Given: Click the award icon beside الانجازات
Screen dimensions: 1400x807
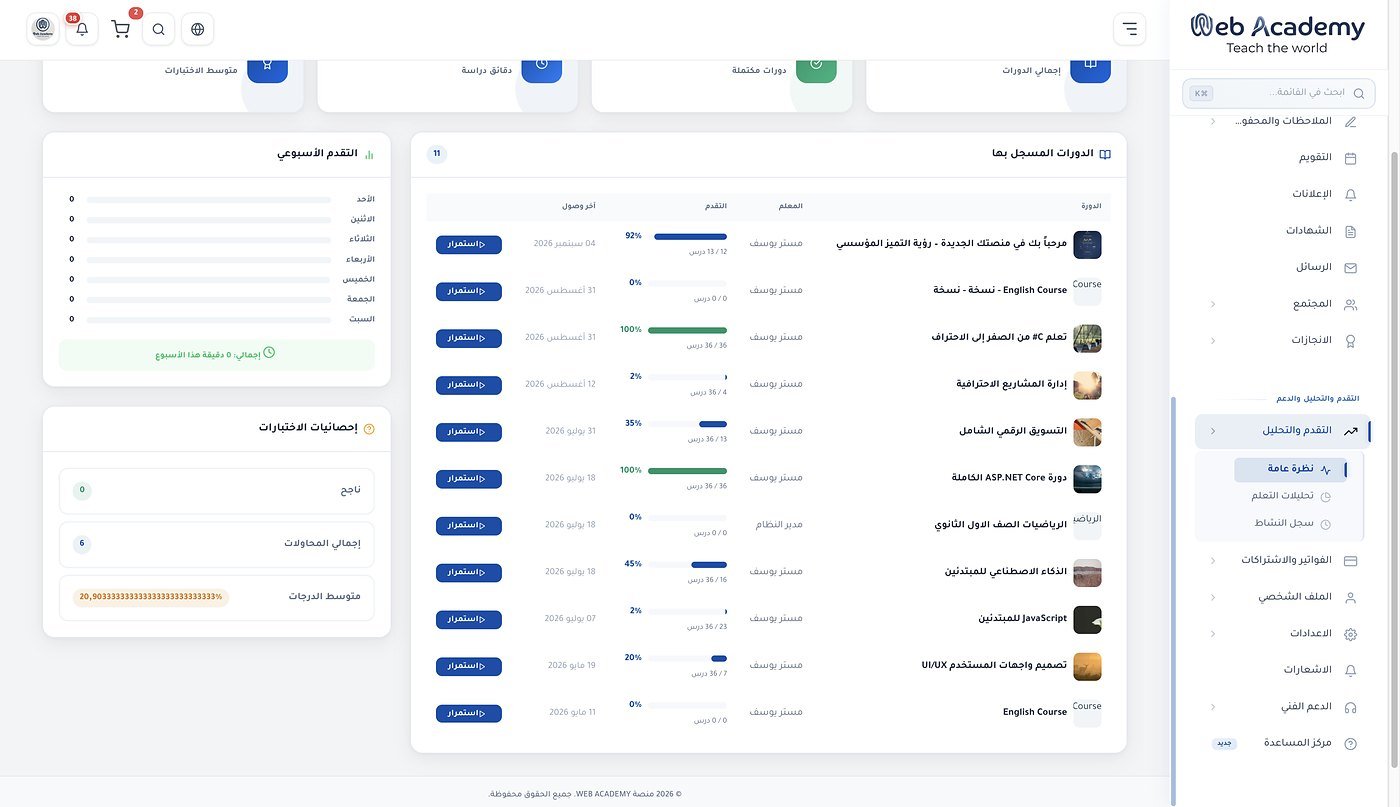Looking at the screenshot, I should 1350,341.
